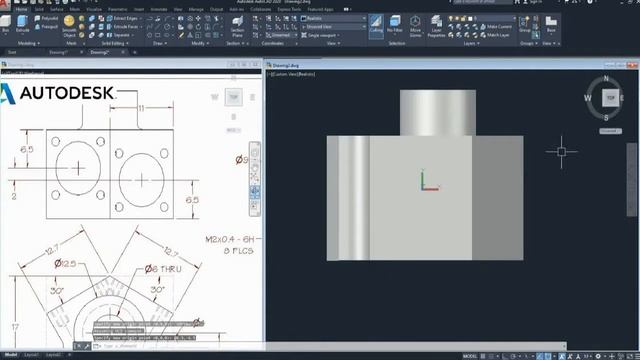Select the Move Gizmo tool
Image resolution: width=640 pixels, height=360 pixels.
415,26
